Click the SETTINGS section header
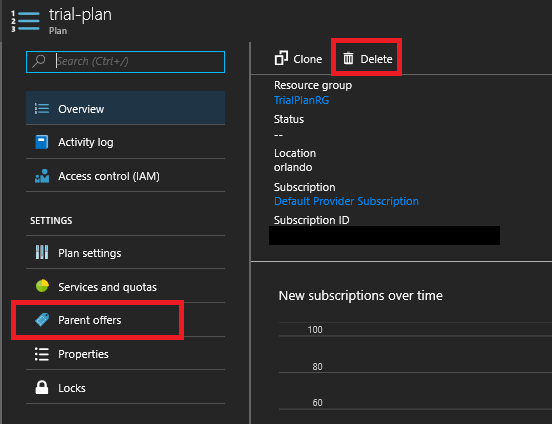552x424 pixels. pyautogui.click(x=51, y=220)
